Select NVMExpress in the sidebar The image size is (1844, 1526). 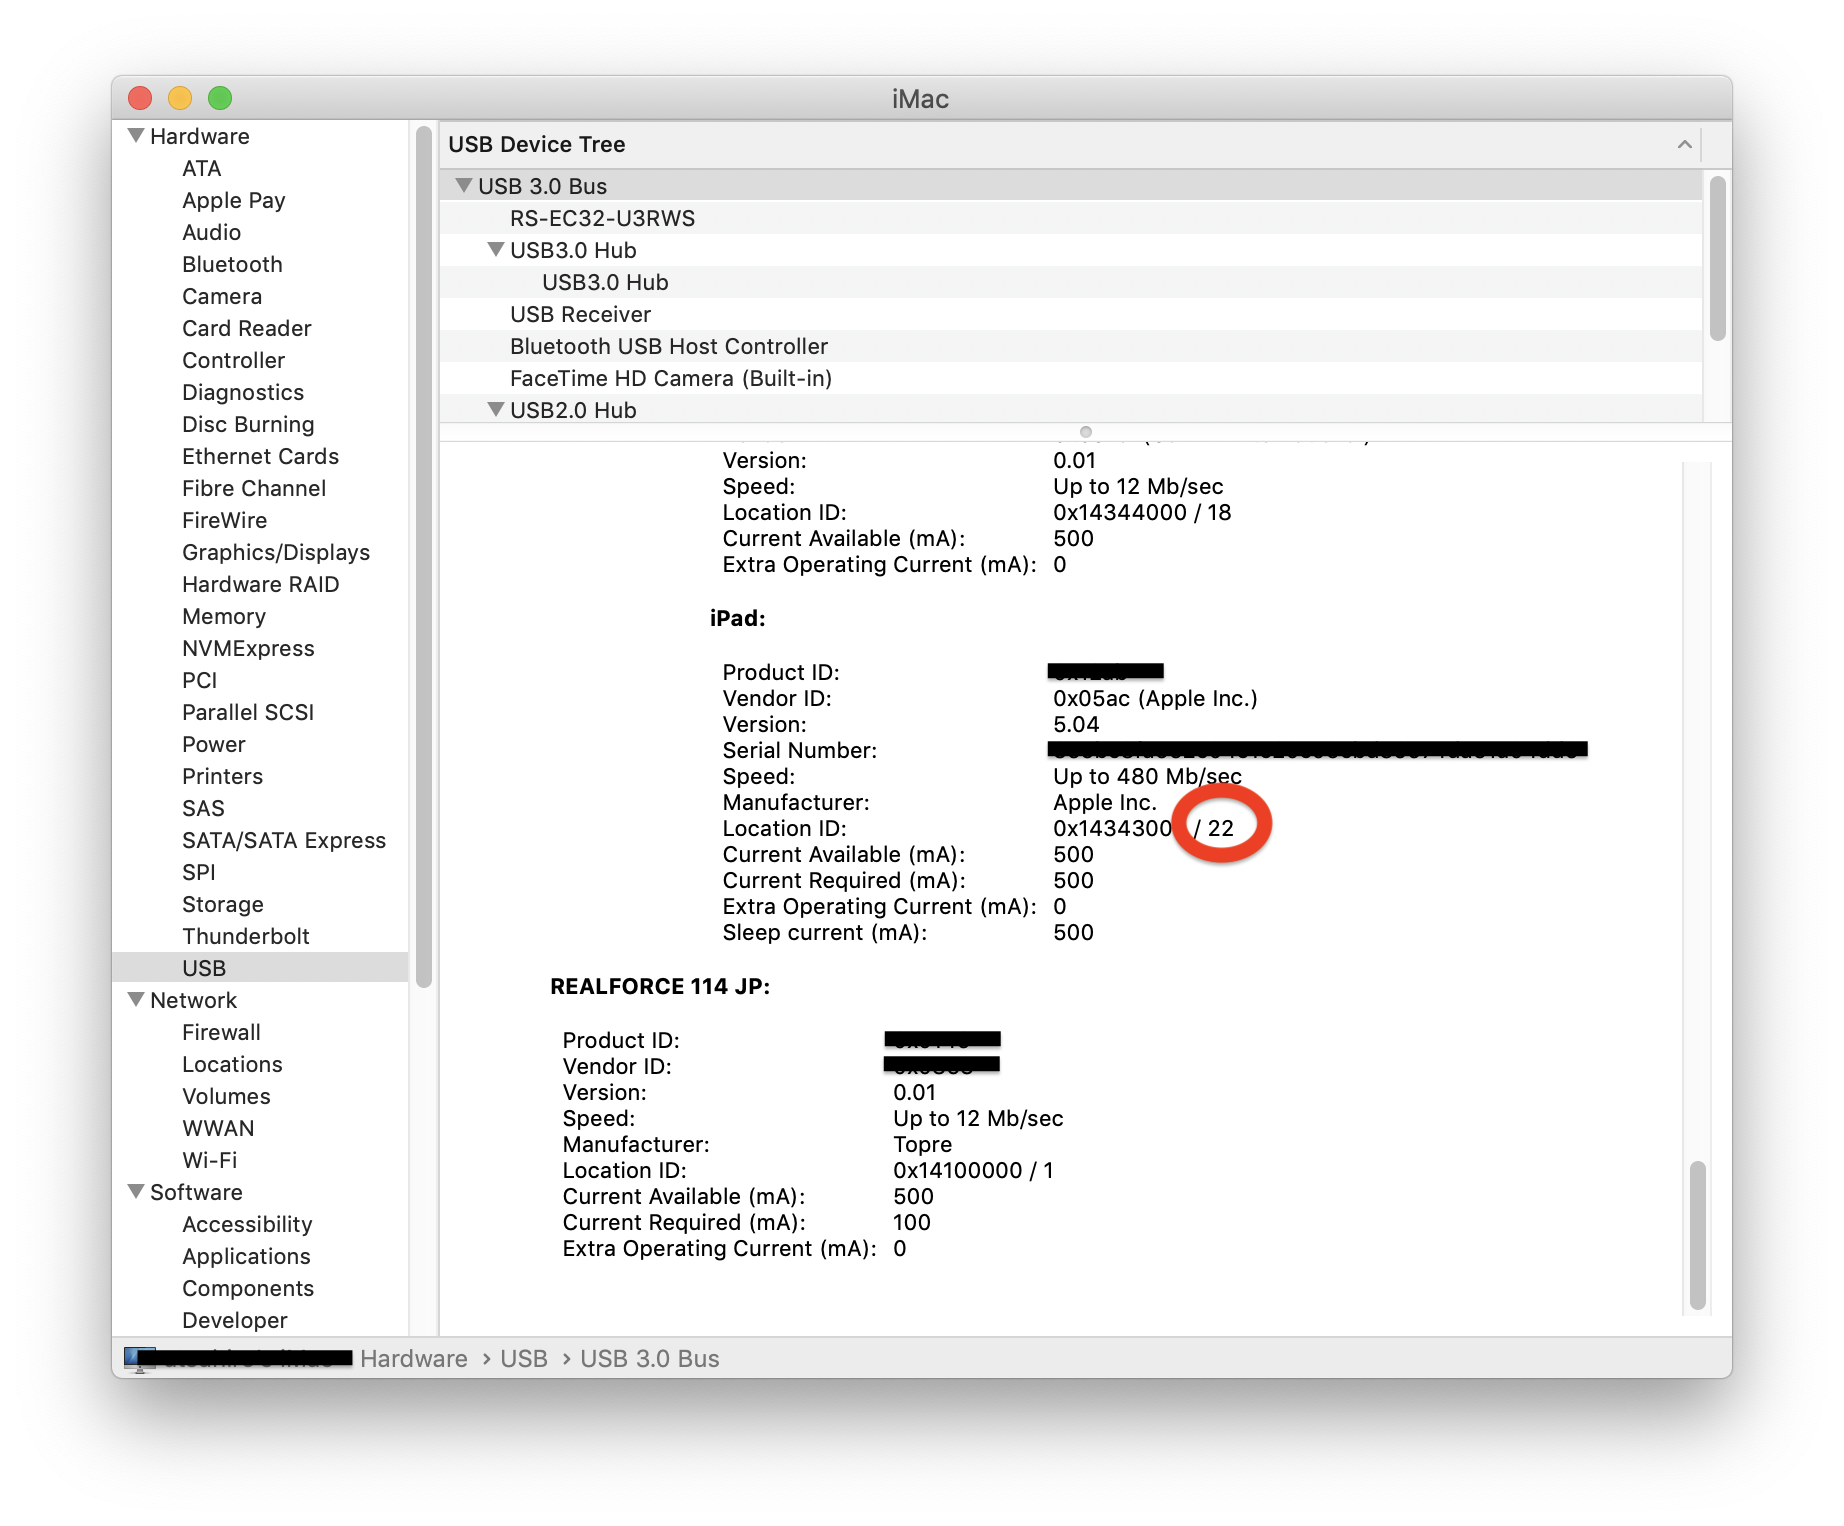(248, 648)
